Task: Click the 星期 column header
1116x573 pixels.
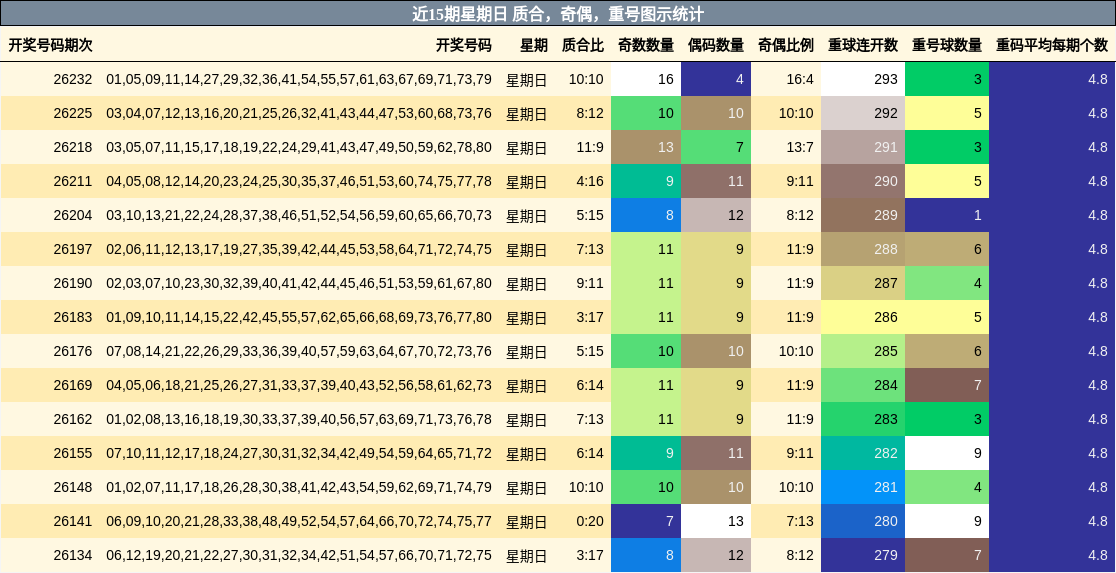Action: (534, 46)
